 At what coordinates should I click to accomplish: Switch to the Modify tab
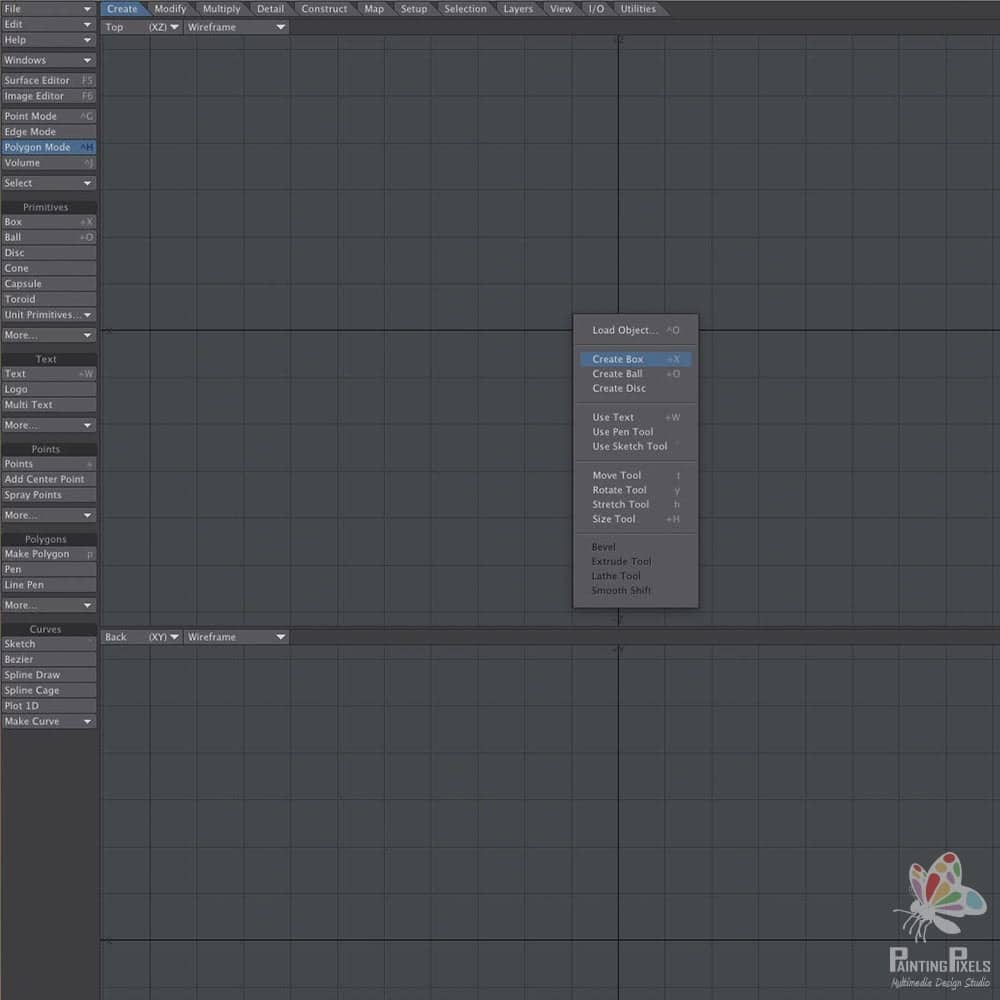point(170,9)
